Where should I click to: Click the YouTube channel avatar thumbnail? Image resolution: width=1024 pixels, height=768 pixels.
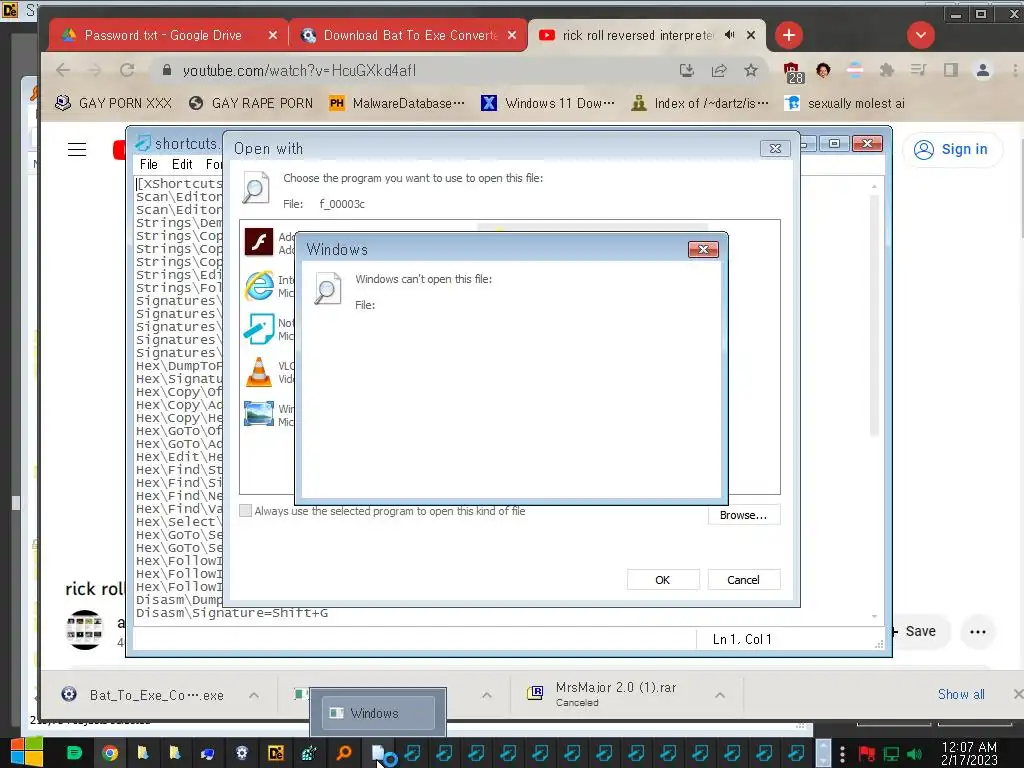pyautogui.click(x=85, y=630)
